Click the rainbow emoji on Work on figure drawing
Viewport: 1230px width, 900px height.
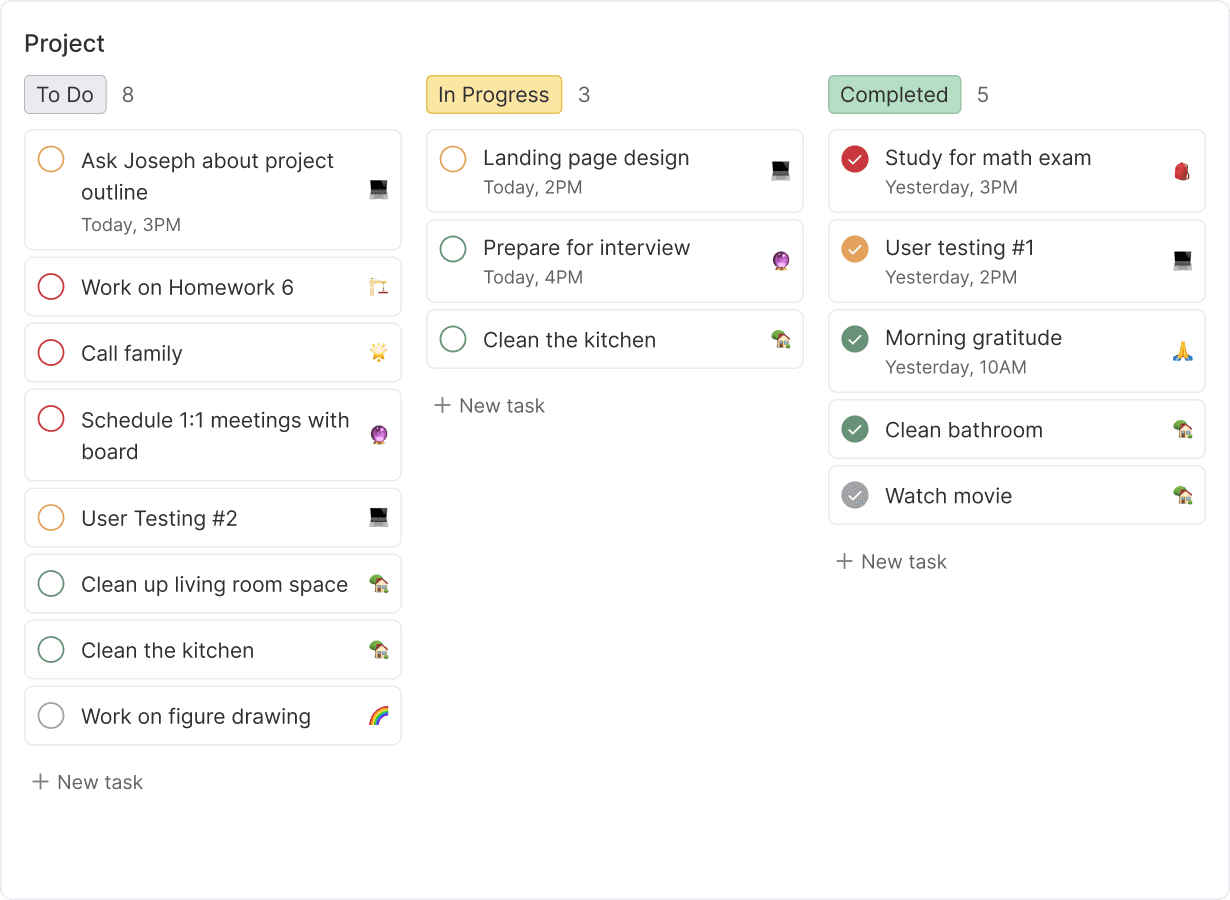(378, 716)
